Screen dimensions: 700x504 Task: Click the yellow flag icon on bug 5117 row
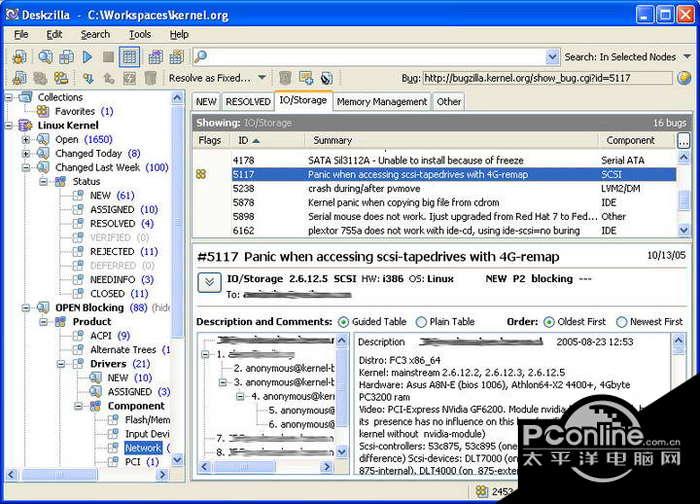[201, 174]
